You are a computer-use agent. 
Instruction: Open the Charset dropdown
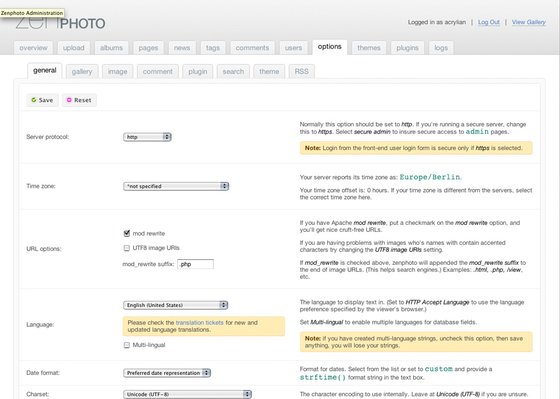click(187, 394)
